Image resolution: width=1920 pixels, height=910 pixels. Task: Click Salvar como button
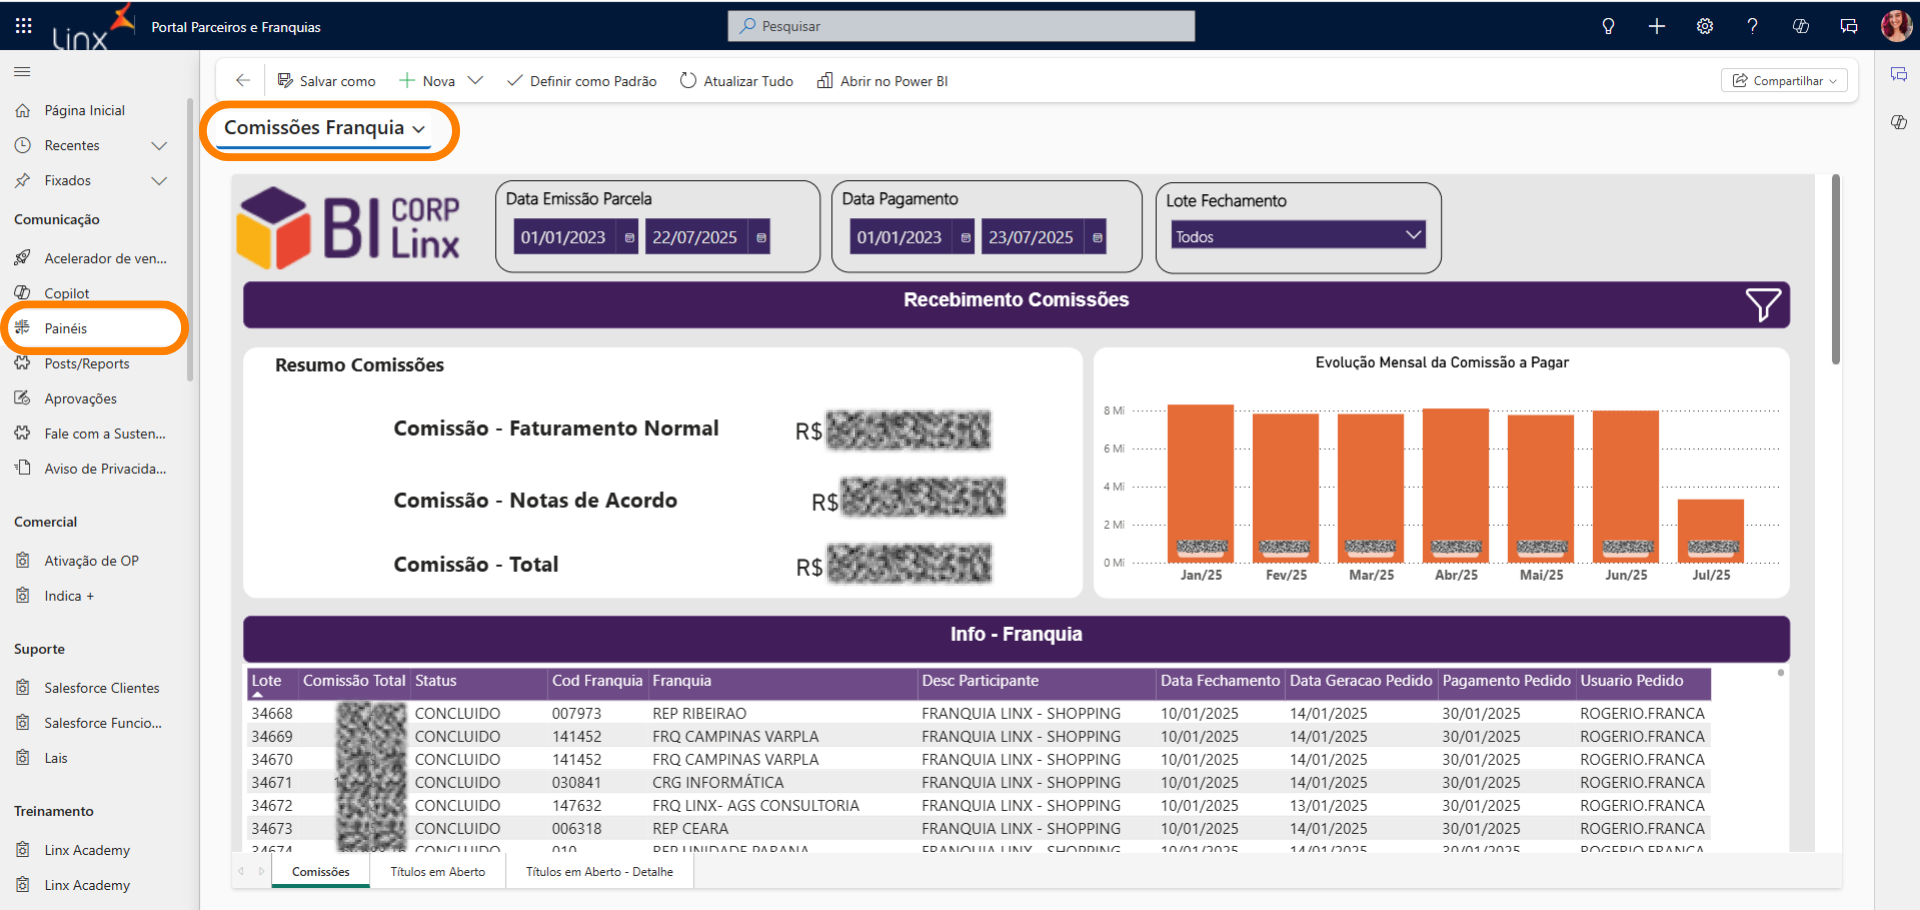326,80
